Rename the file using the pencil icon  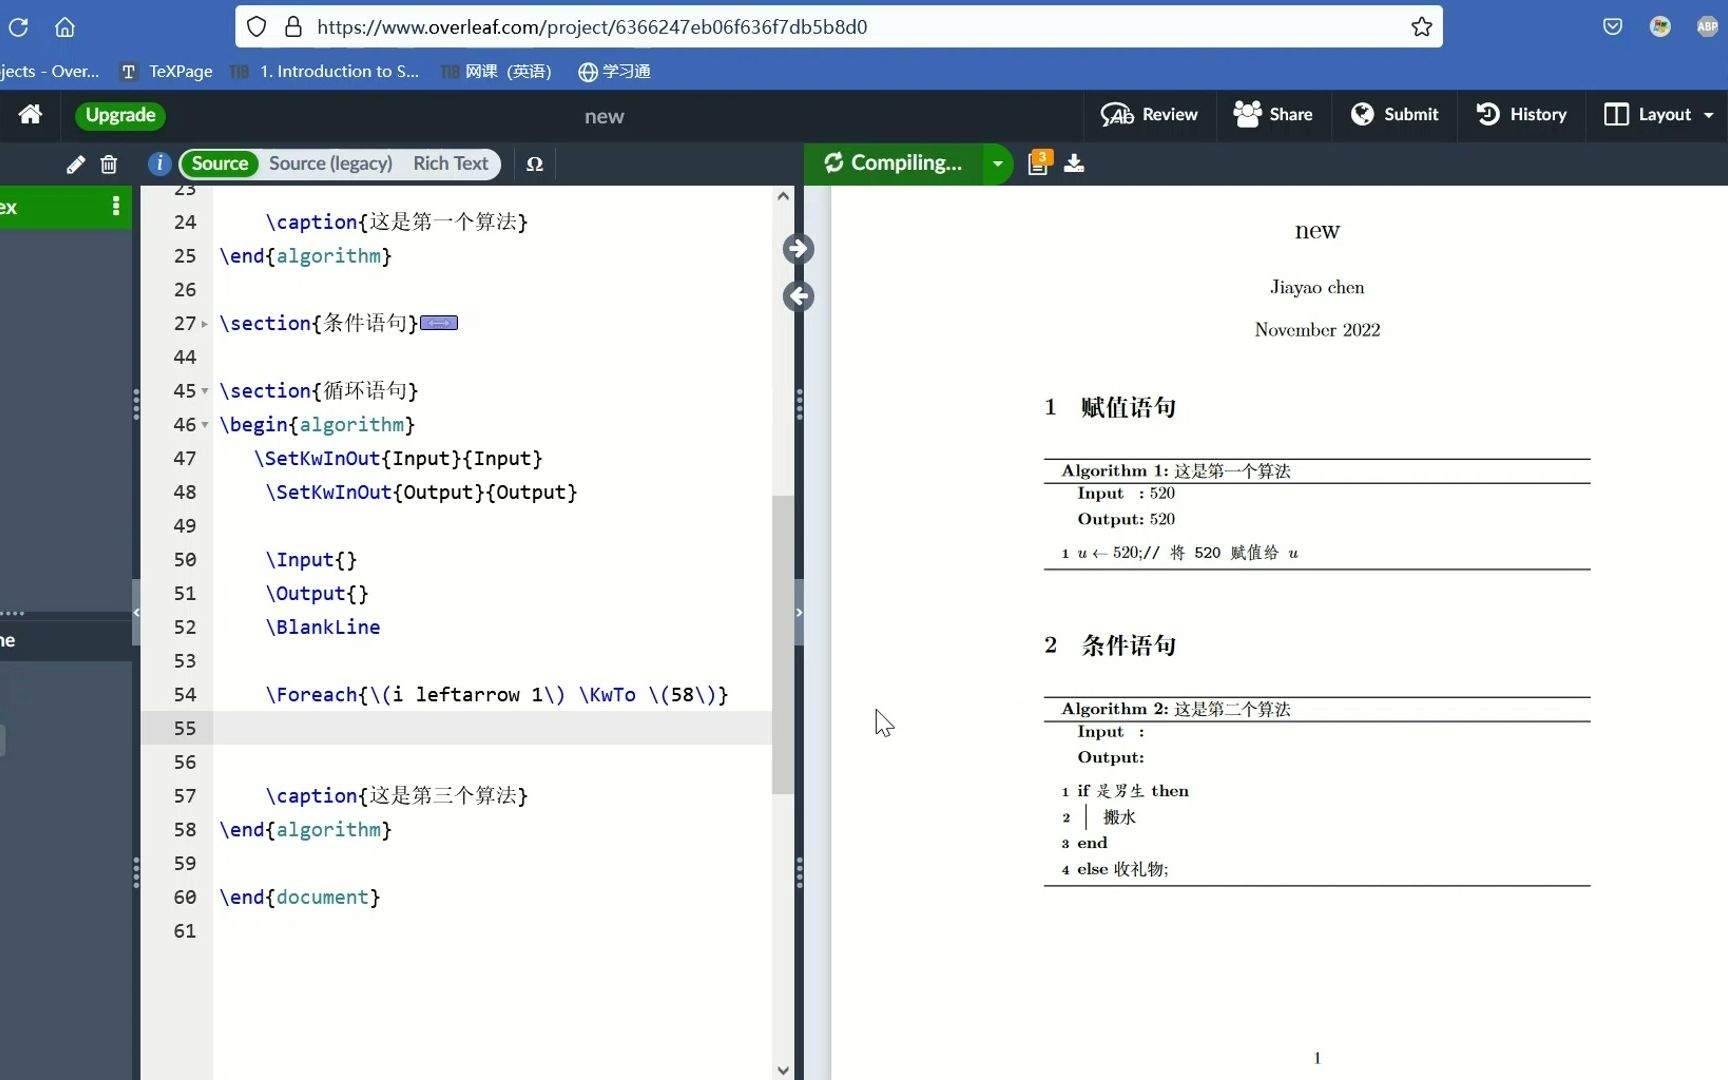(x=75, y=164)
